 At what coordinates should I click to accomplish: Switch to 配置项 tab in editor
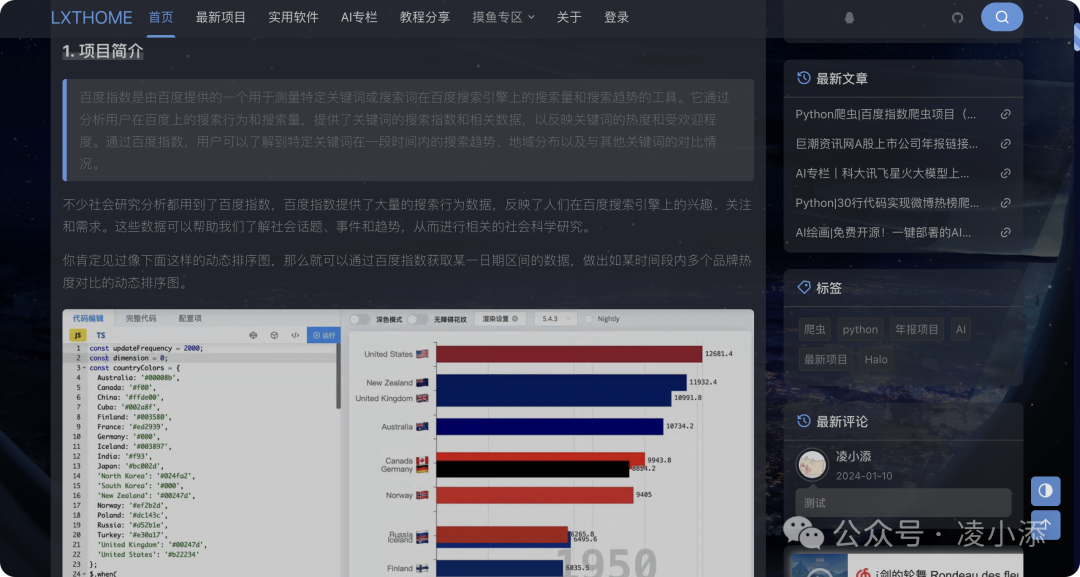tap(190, 319)
